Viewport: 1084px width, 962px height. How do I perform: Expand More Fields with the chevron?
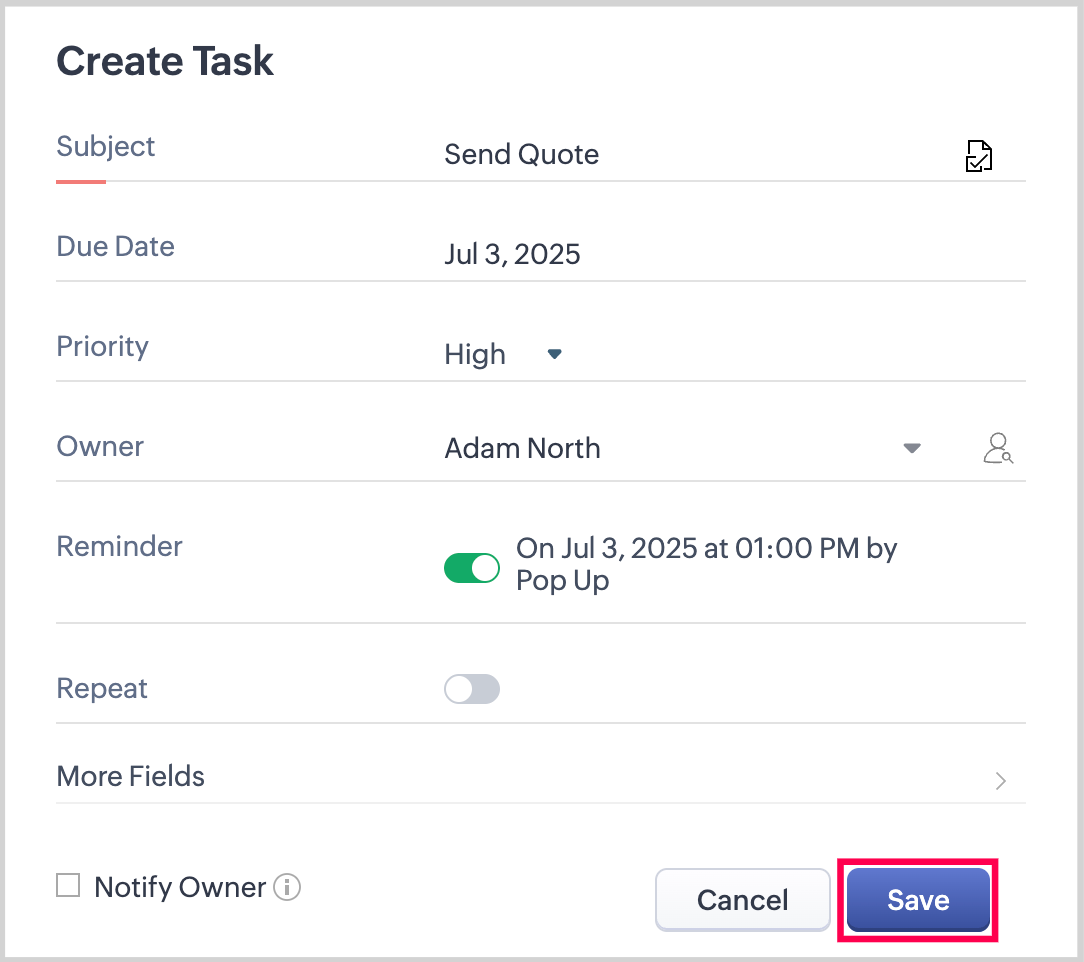point(1000,780)
